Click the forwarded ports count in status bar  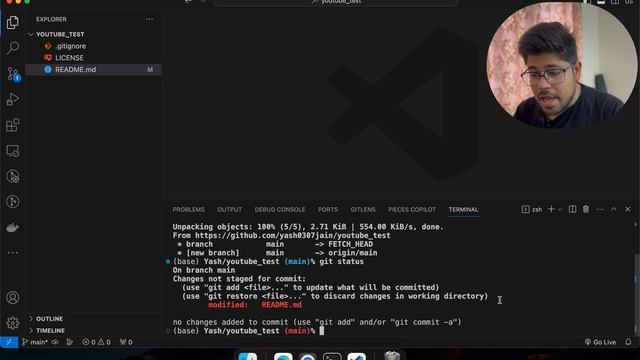126,342
